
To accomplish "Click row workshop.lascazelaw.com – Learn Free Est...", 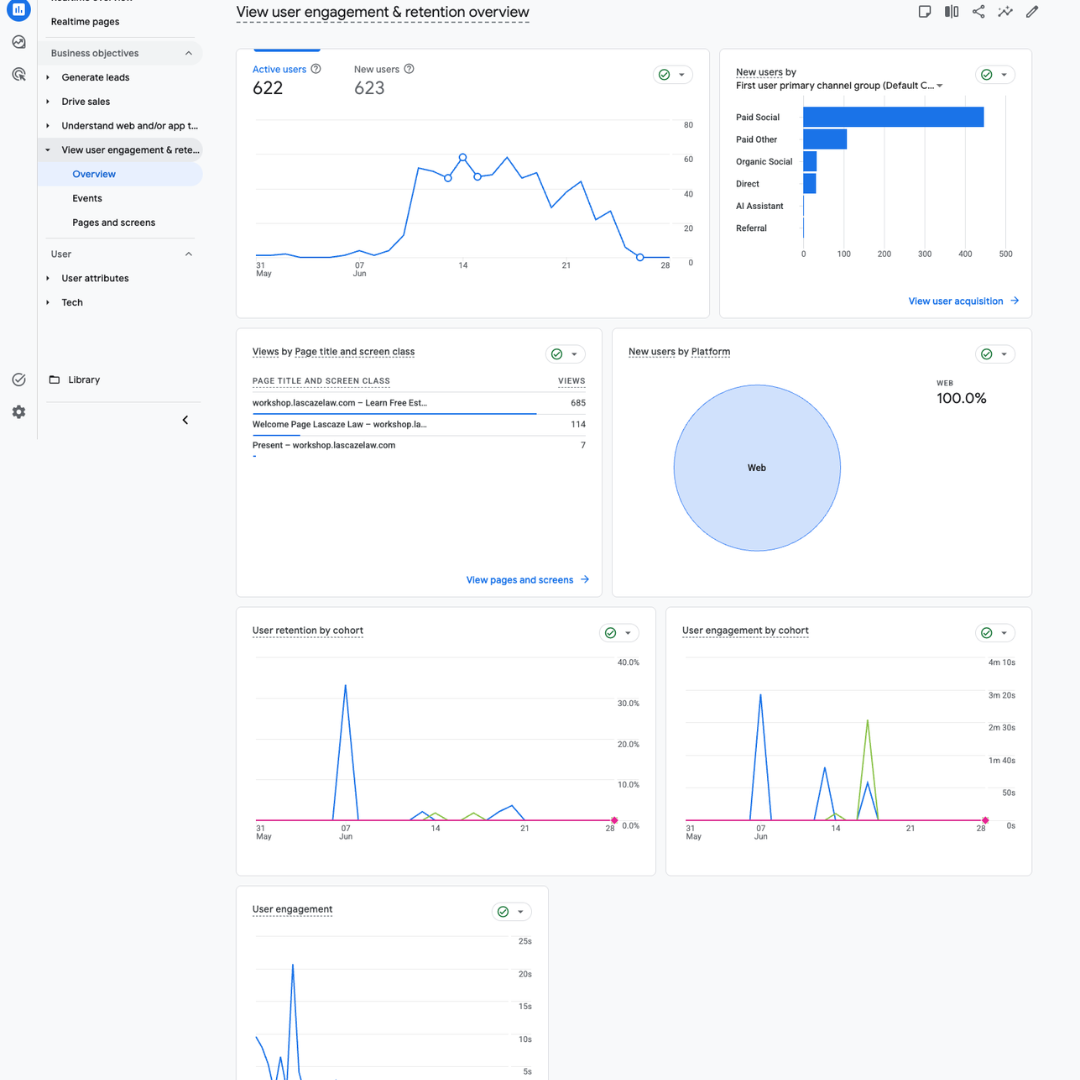I will click(419, 404).
